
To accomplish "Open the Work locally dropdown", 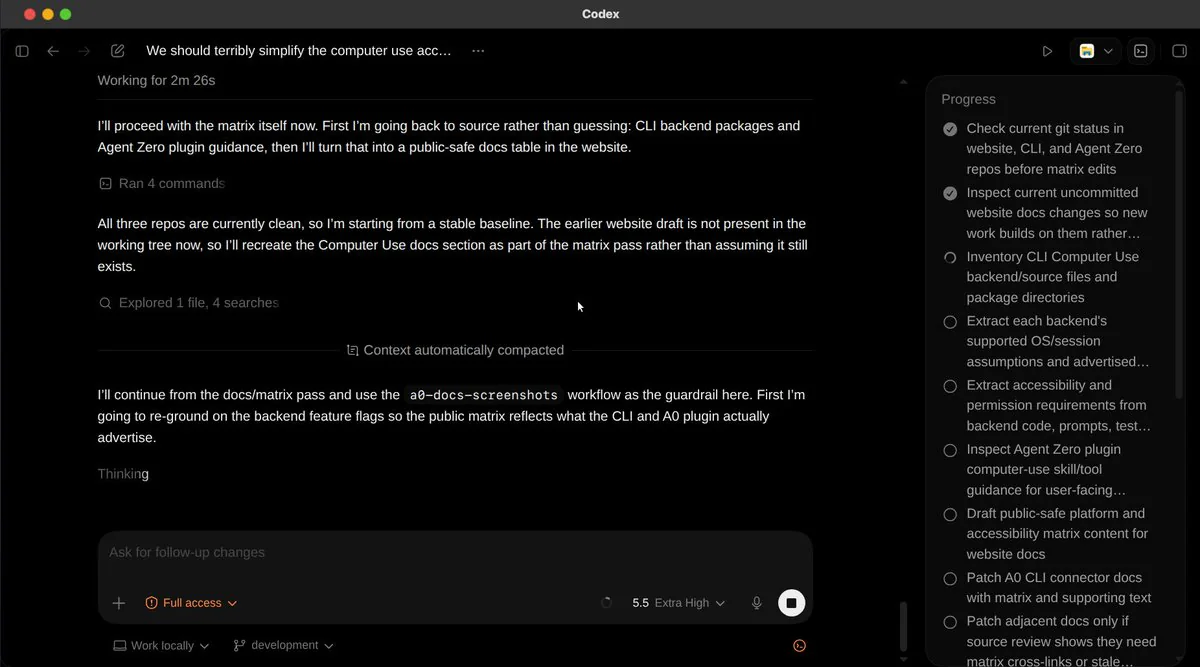I will pos(161,646).
